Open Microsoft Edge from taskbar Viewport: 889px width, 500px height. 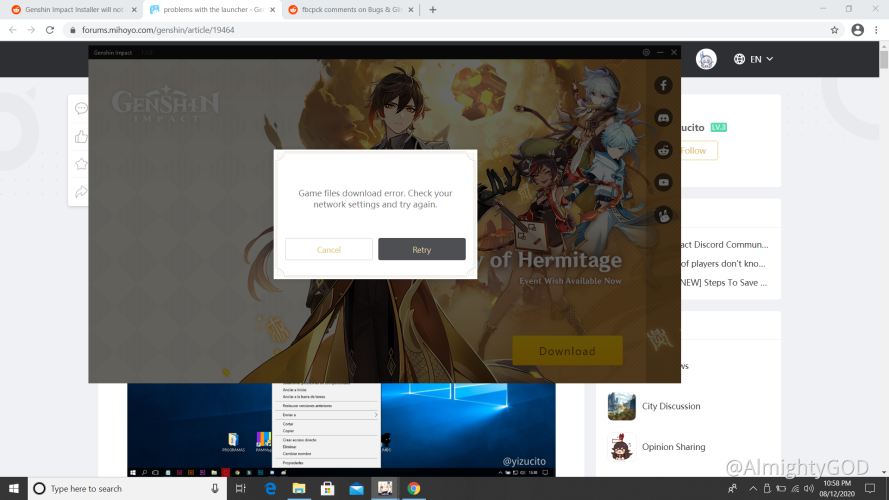tap(270, 489)
